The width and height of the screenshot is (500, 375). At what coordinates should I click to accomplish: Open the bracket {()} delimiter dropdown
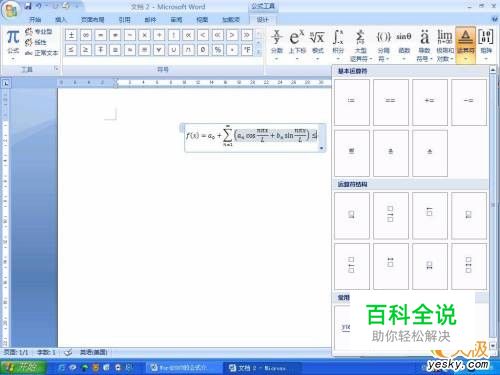click(383, 45)
